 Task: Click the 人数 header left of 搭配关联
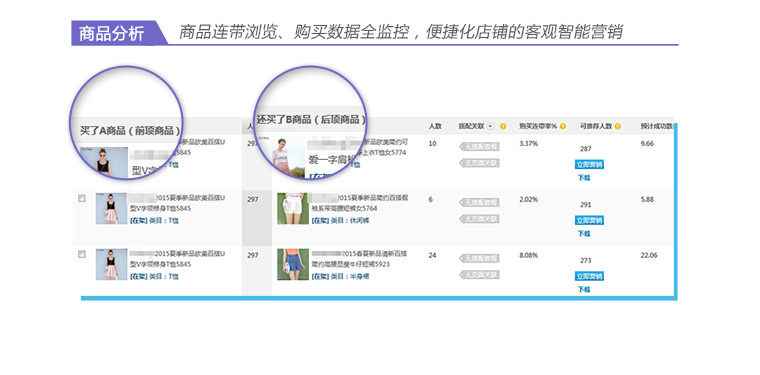tap(435, 126)
